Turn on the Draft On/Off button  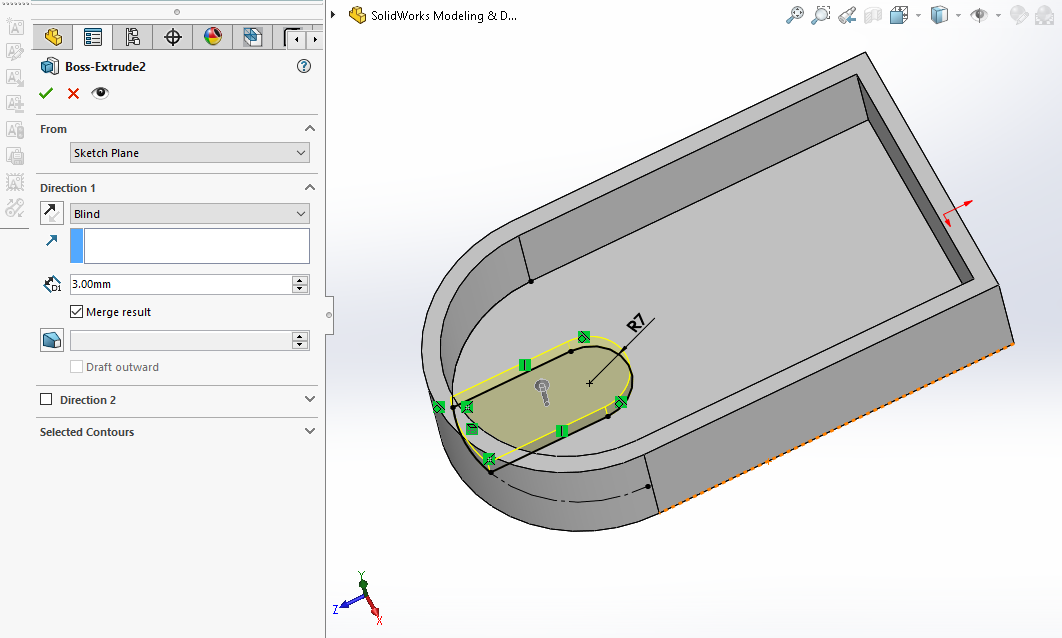click(51, 340)
